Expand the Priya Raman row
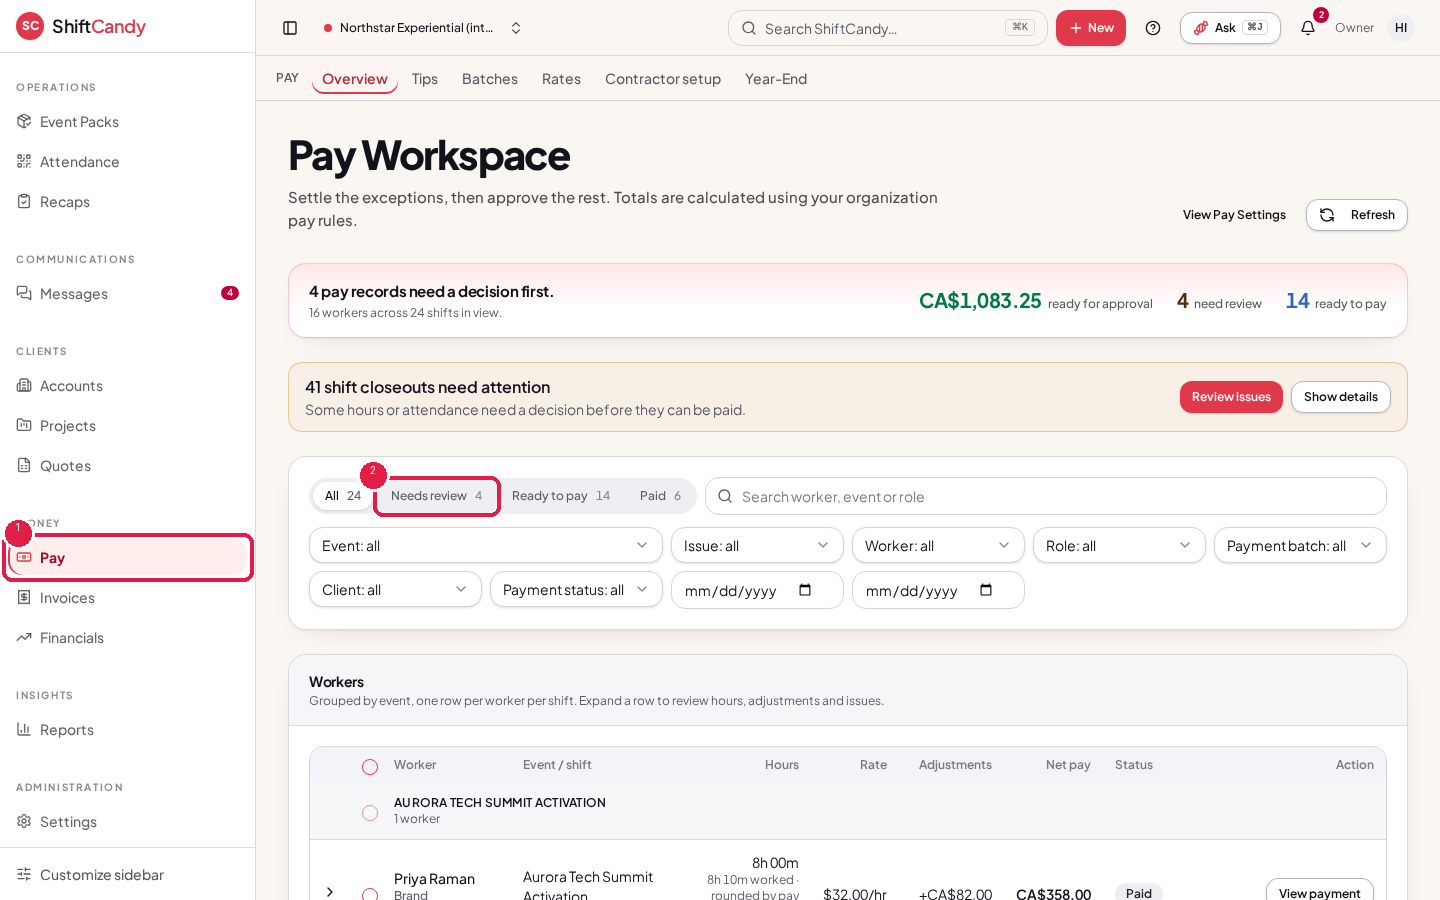Viewport: 1440px width, 900px height. point(330,892)
